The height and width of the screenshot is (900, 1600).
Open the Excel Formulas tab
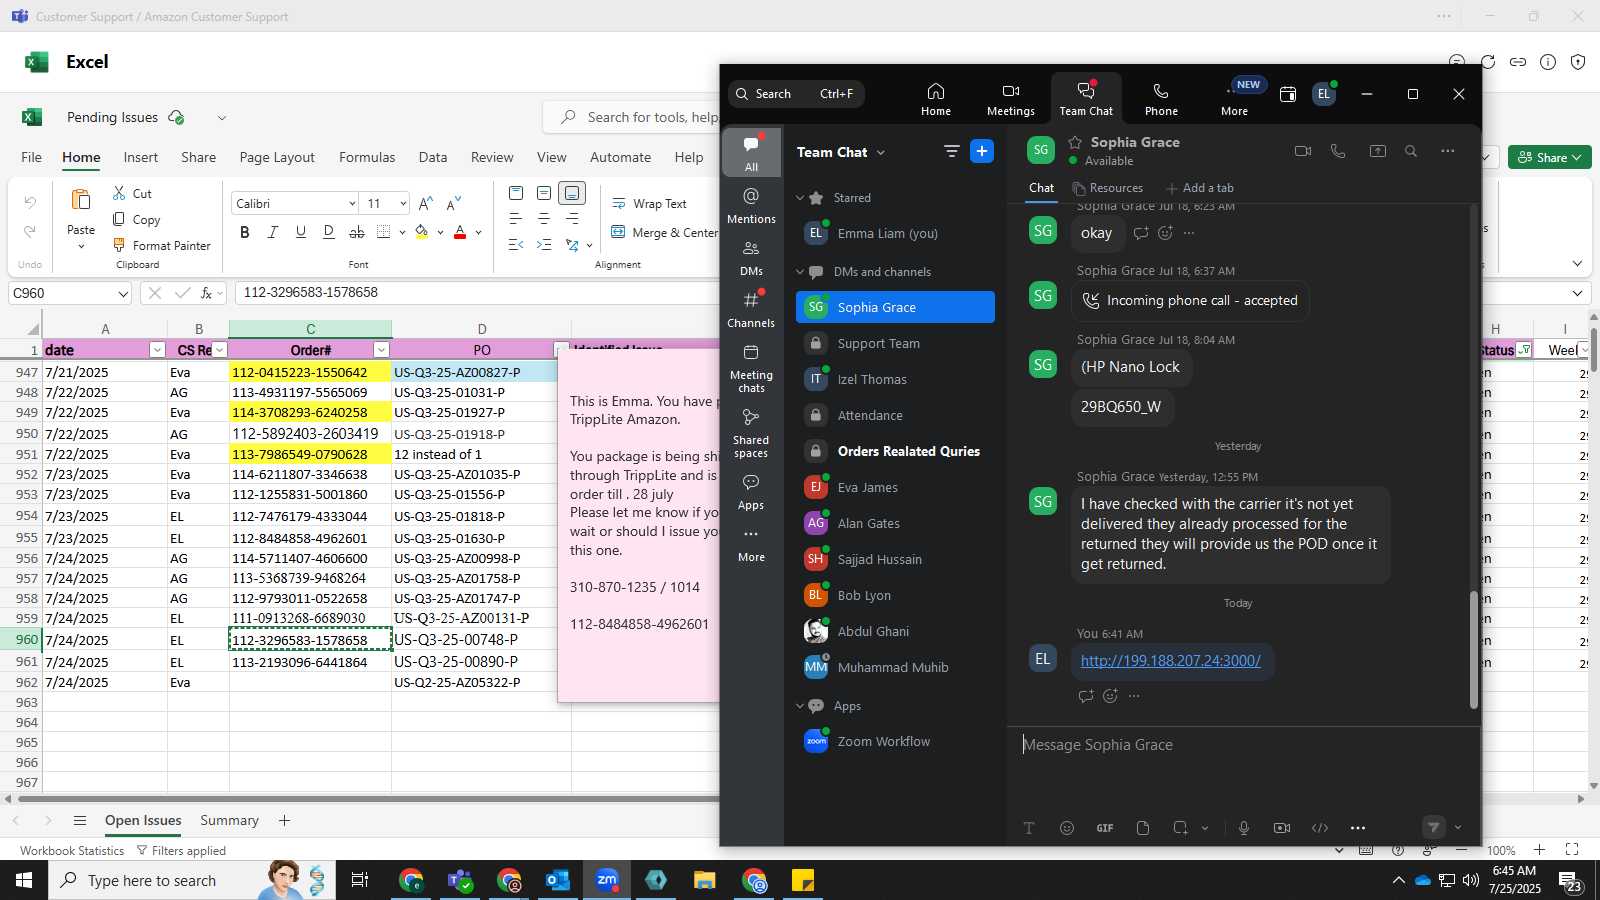coord(367,157)
